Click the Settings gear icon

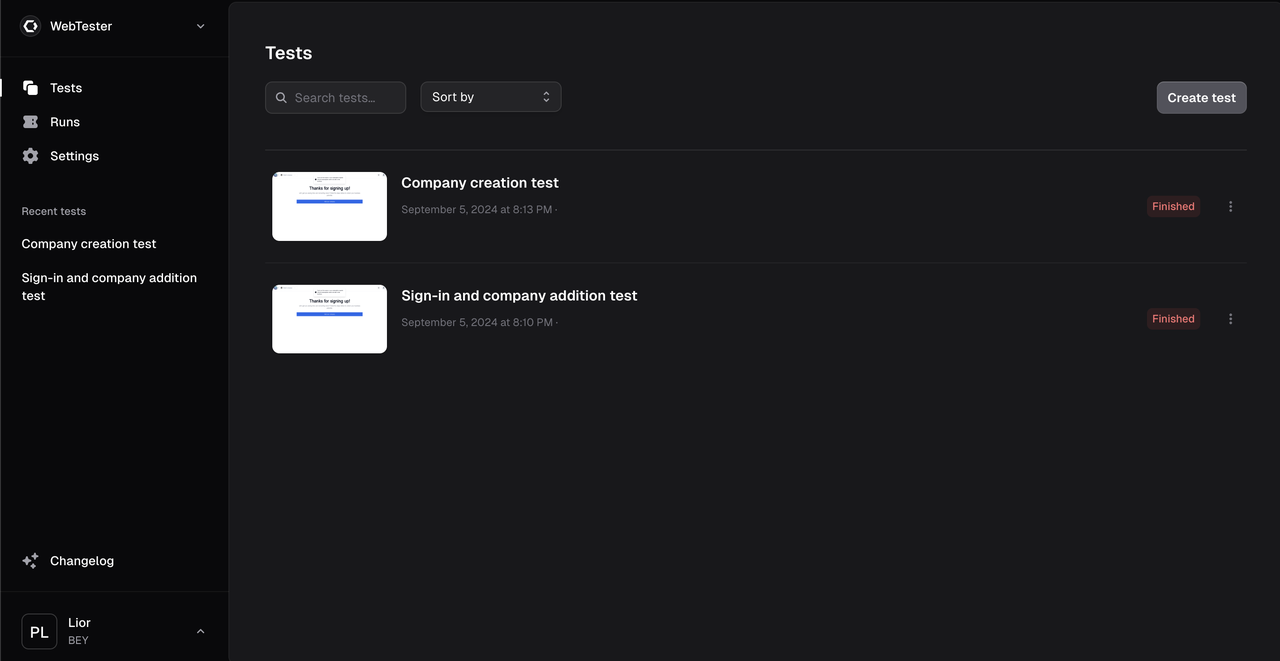[x=30, y=155]
